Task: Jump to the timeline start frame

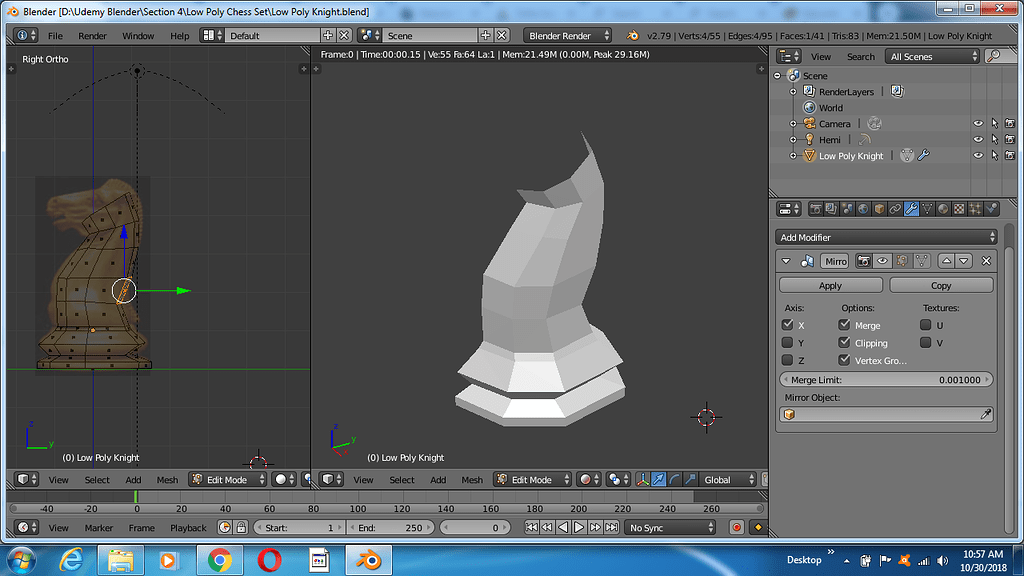Action: (x=532, y=527)
